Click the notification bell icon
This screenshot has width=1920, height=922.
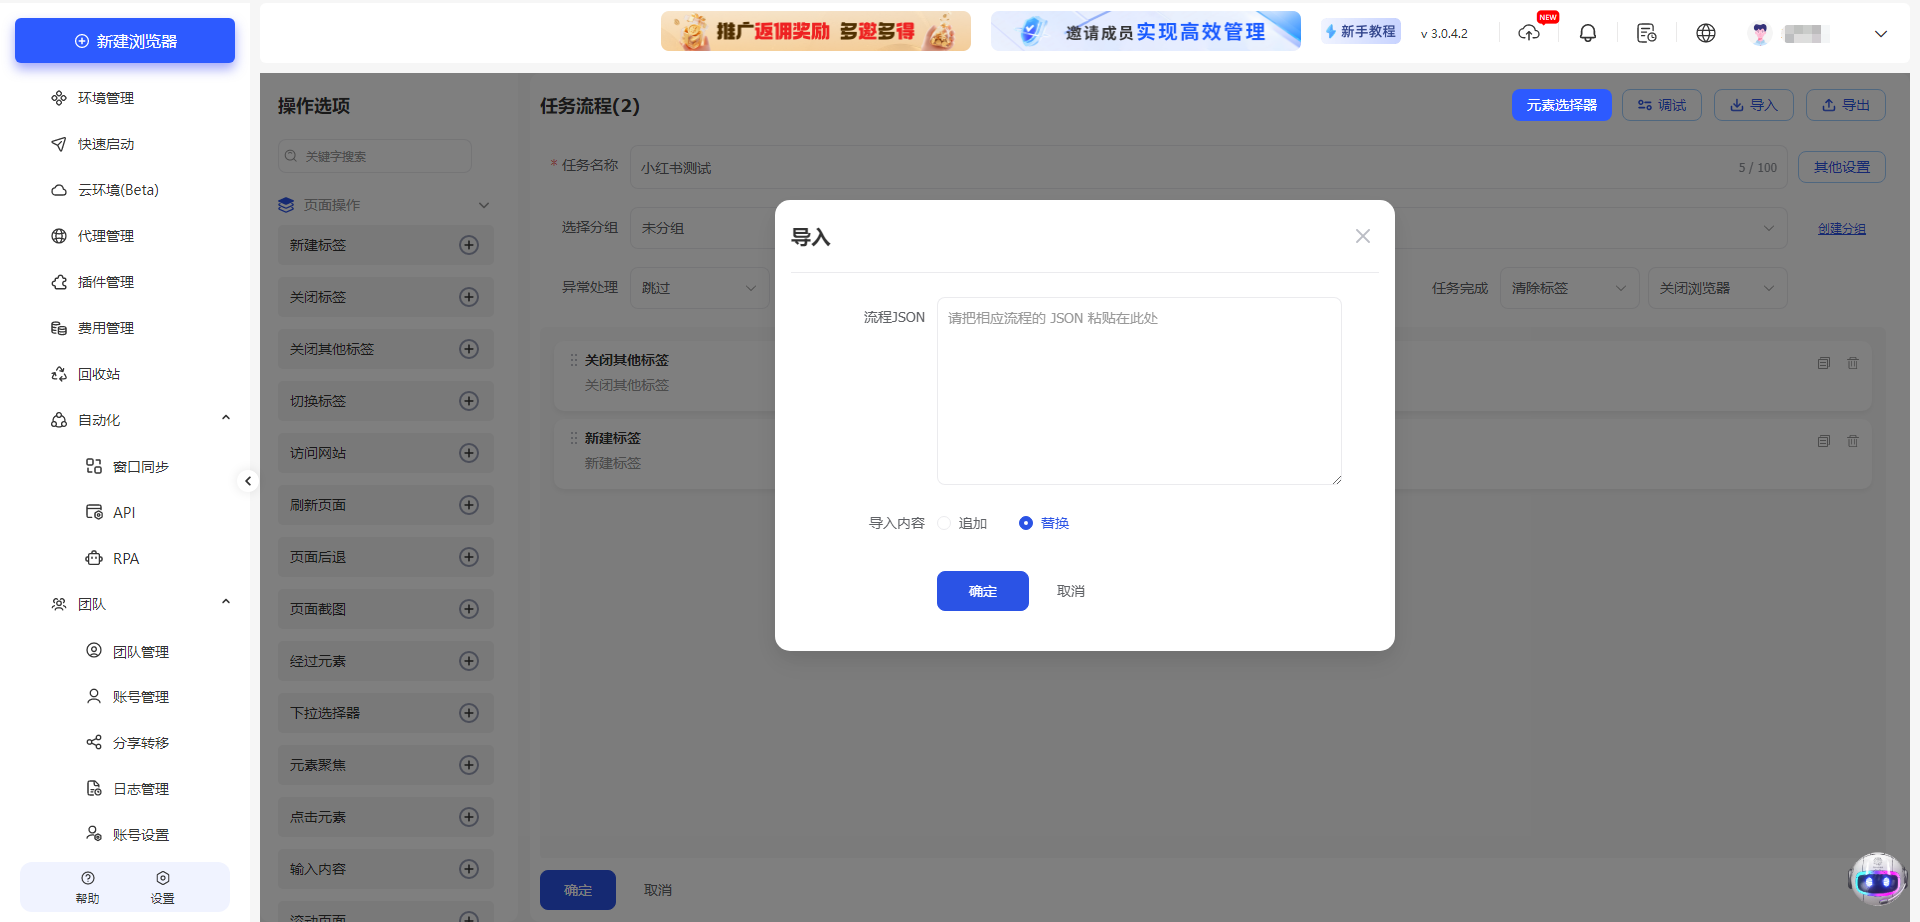(x=1587, y=33)
